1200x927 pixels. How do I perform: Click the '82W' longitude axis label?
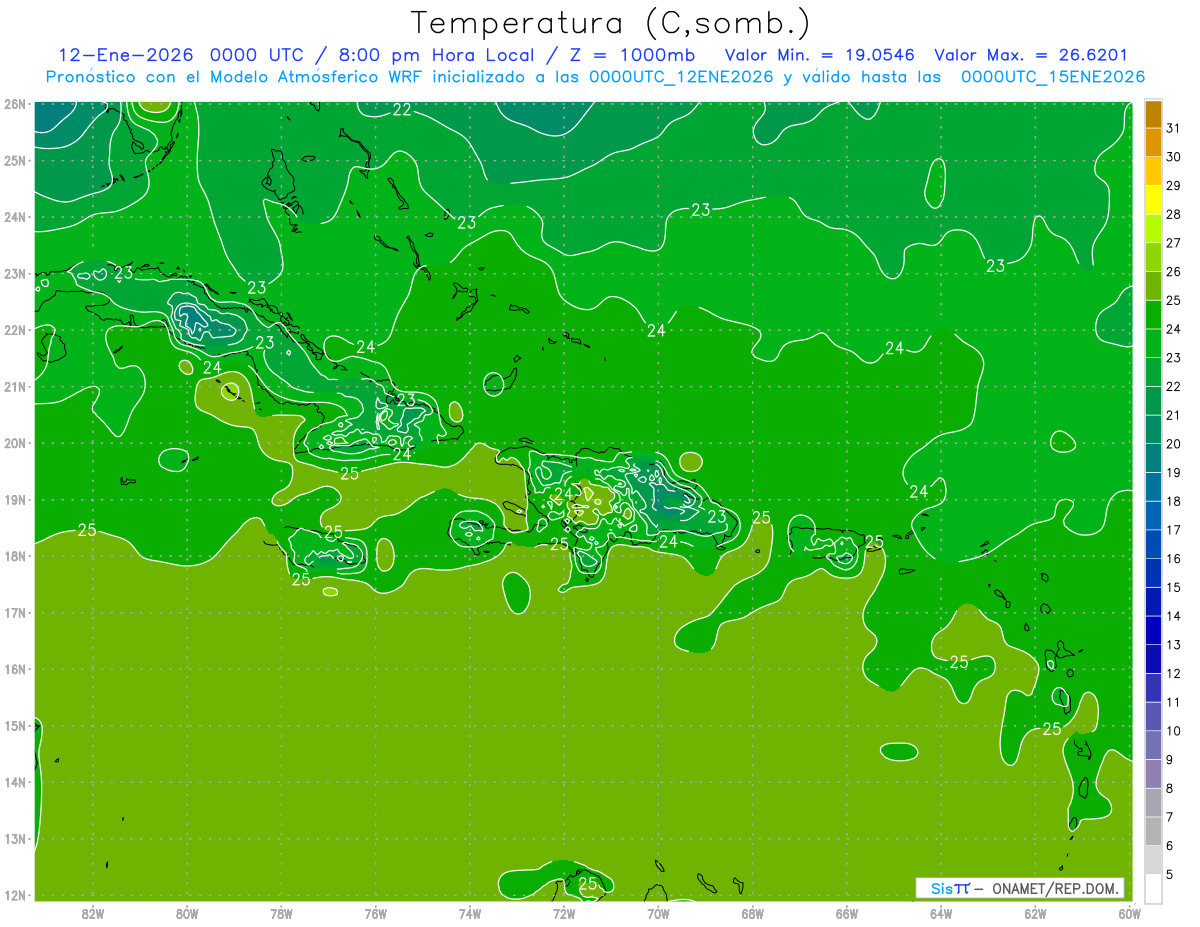pos(93,913)
